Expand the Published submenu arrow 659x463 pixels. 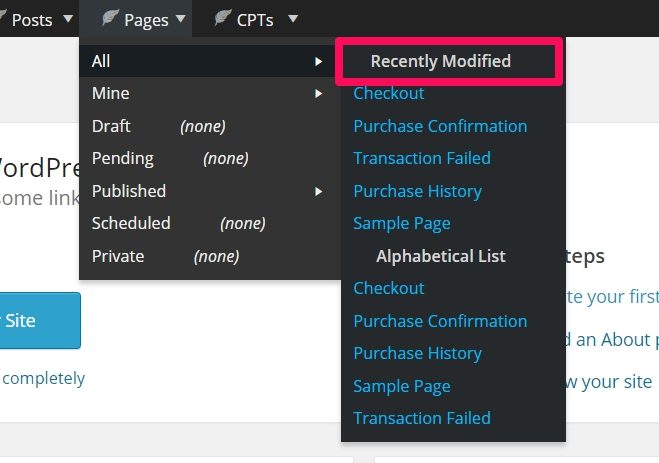[318, 191]
